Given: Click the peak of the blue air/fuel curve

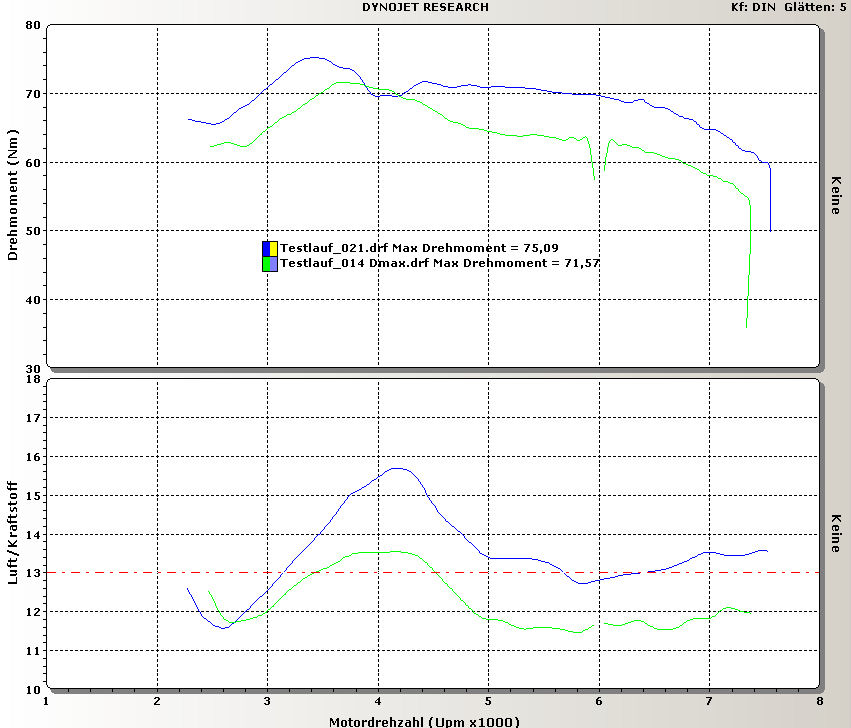Looking at the screenshot, I should (x=398, y=468).
